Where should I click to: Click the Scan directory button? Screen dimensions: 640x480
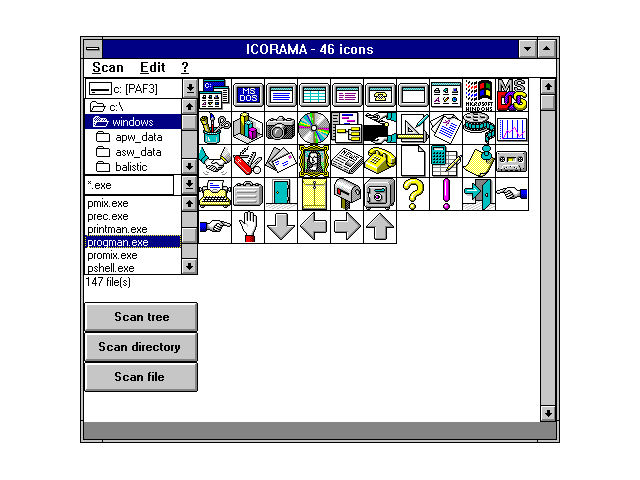(140, 347)
